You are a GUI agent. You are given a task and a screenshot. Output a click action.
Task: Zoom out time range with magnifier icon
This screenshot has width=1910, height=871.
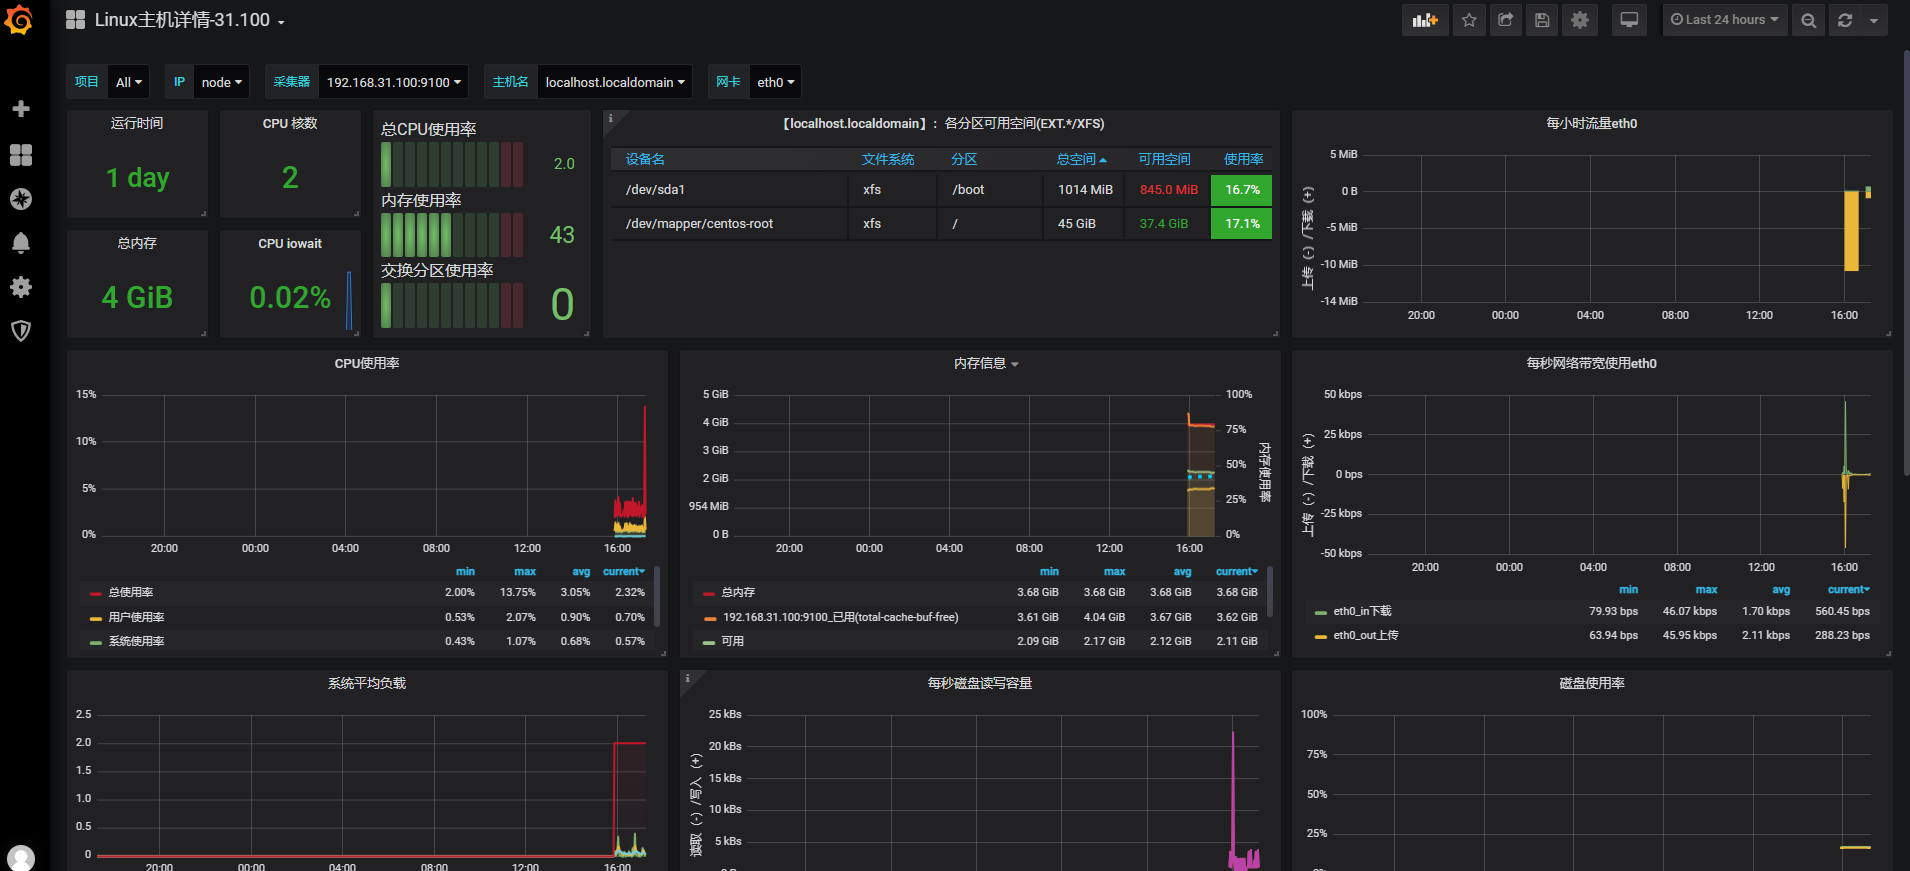pos(1808,20)
